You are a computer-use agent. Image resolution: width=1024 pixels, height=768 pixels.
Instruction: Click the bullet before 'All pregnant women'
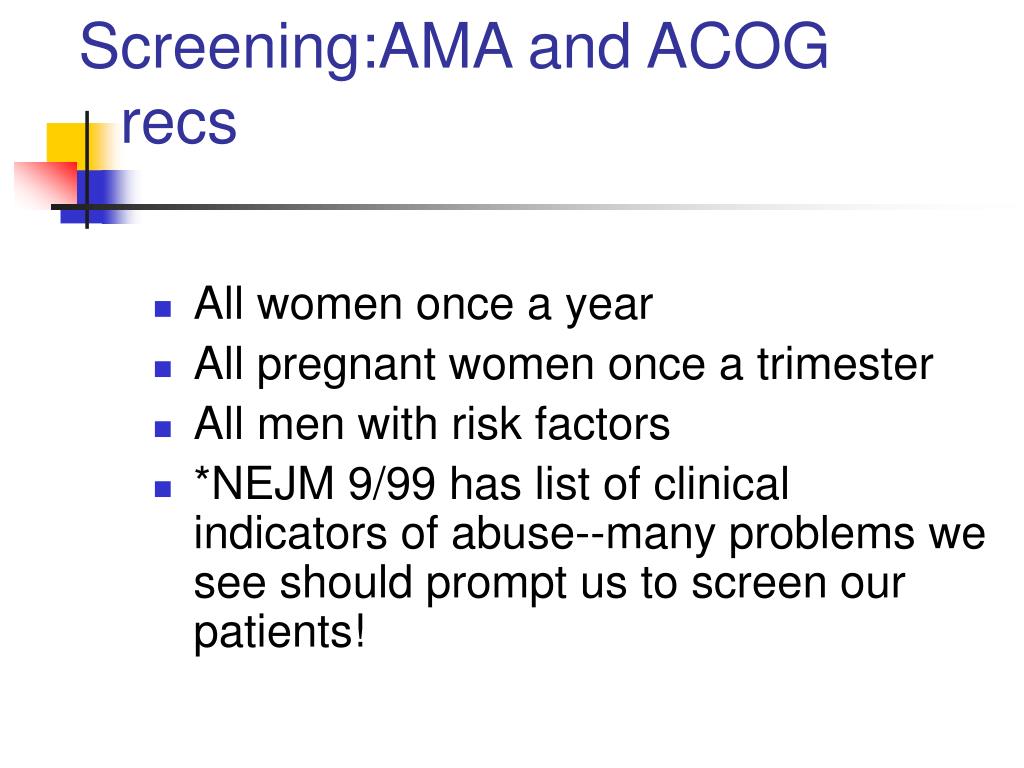[x=163, y=369]
